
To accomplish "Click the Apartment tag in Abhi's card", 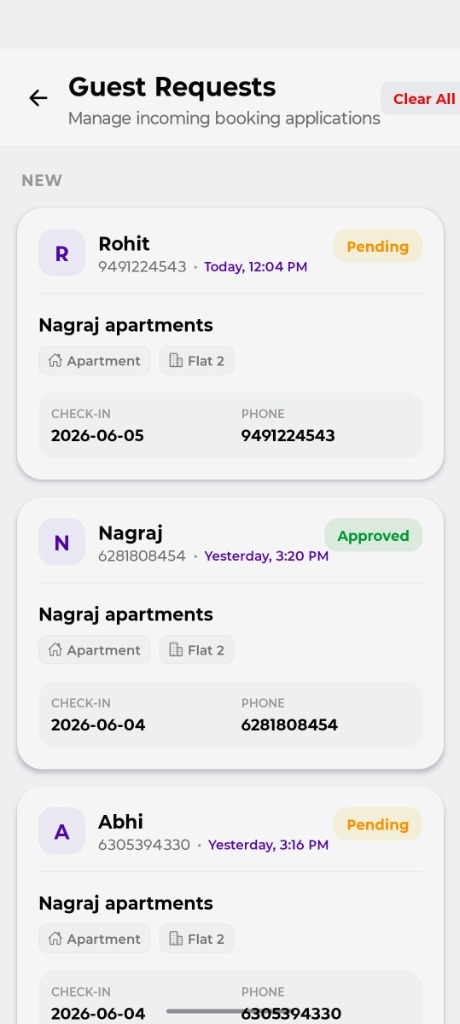I will pos(94,938).
